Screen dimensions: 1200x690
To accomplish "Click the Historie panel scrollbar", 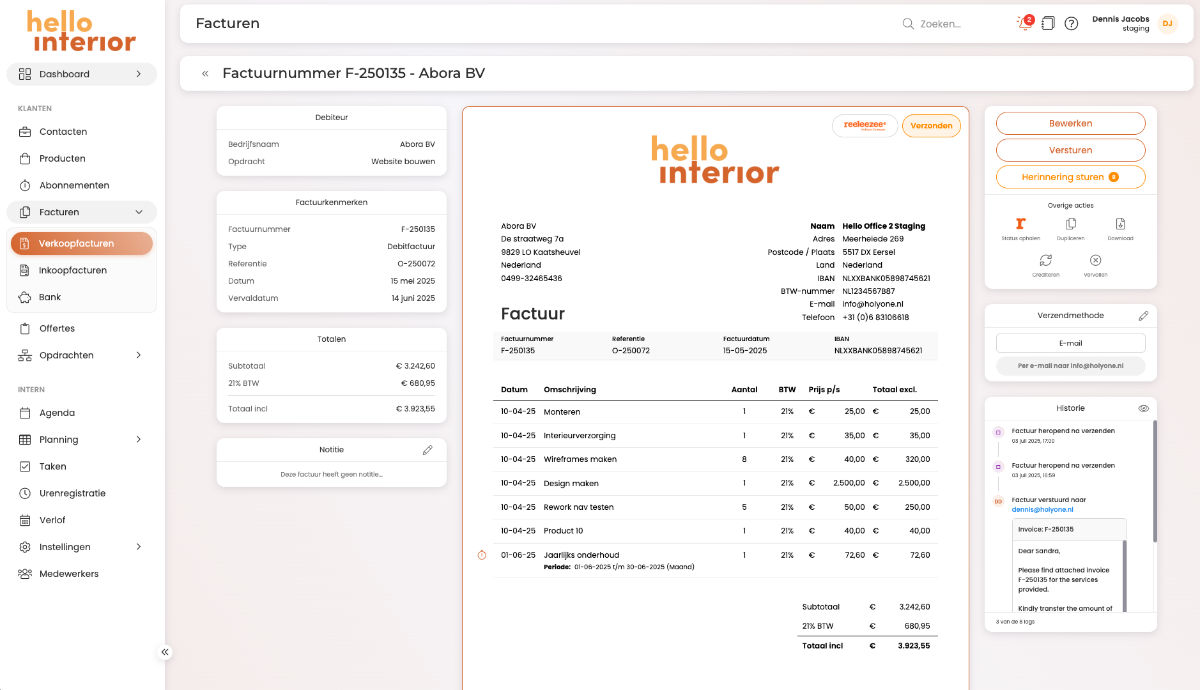I will 1154,480.
